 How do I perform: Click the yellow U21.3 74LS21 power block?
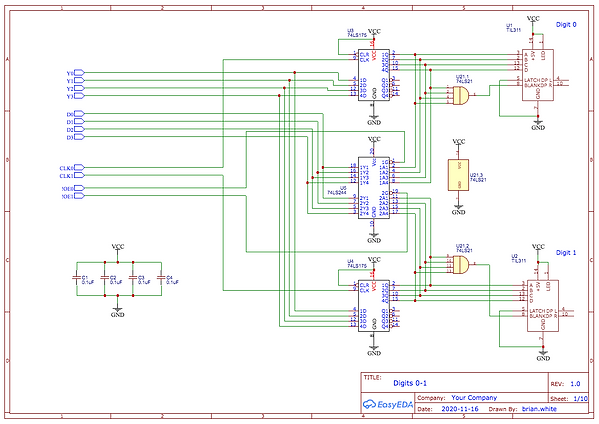pos(458,175)
